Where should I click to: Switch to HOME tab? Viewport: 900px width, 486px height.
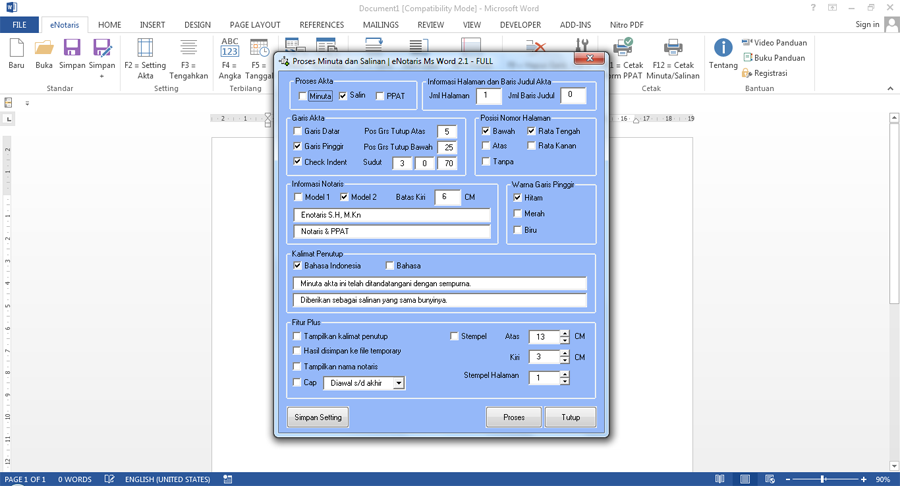[109, 25]
